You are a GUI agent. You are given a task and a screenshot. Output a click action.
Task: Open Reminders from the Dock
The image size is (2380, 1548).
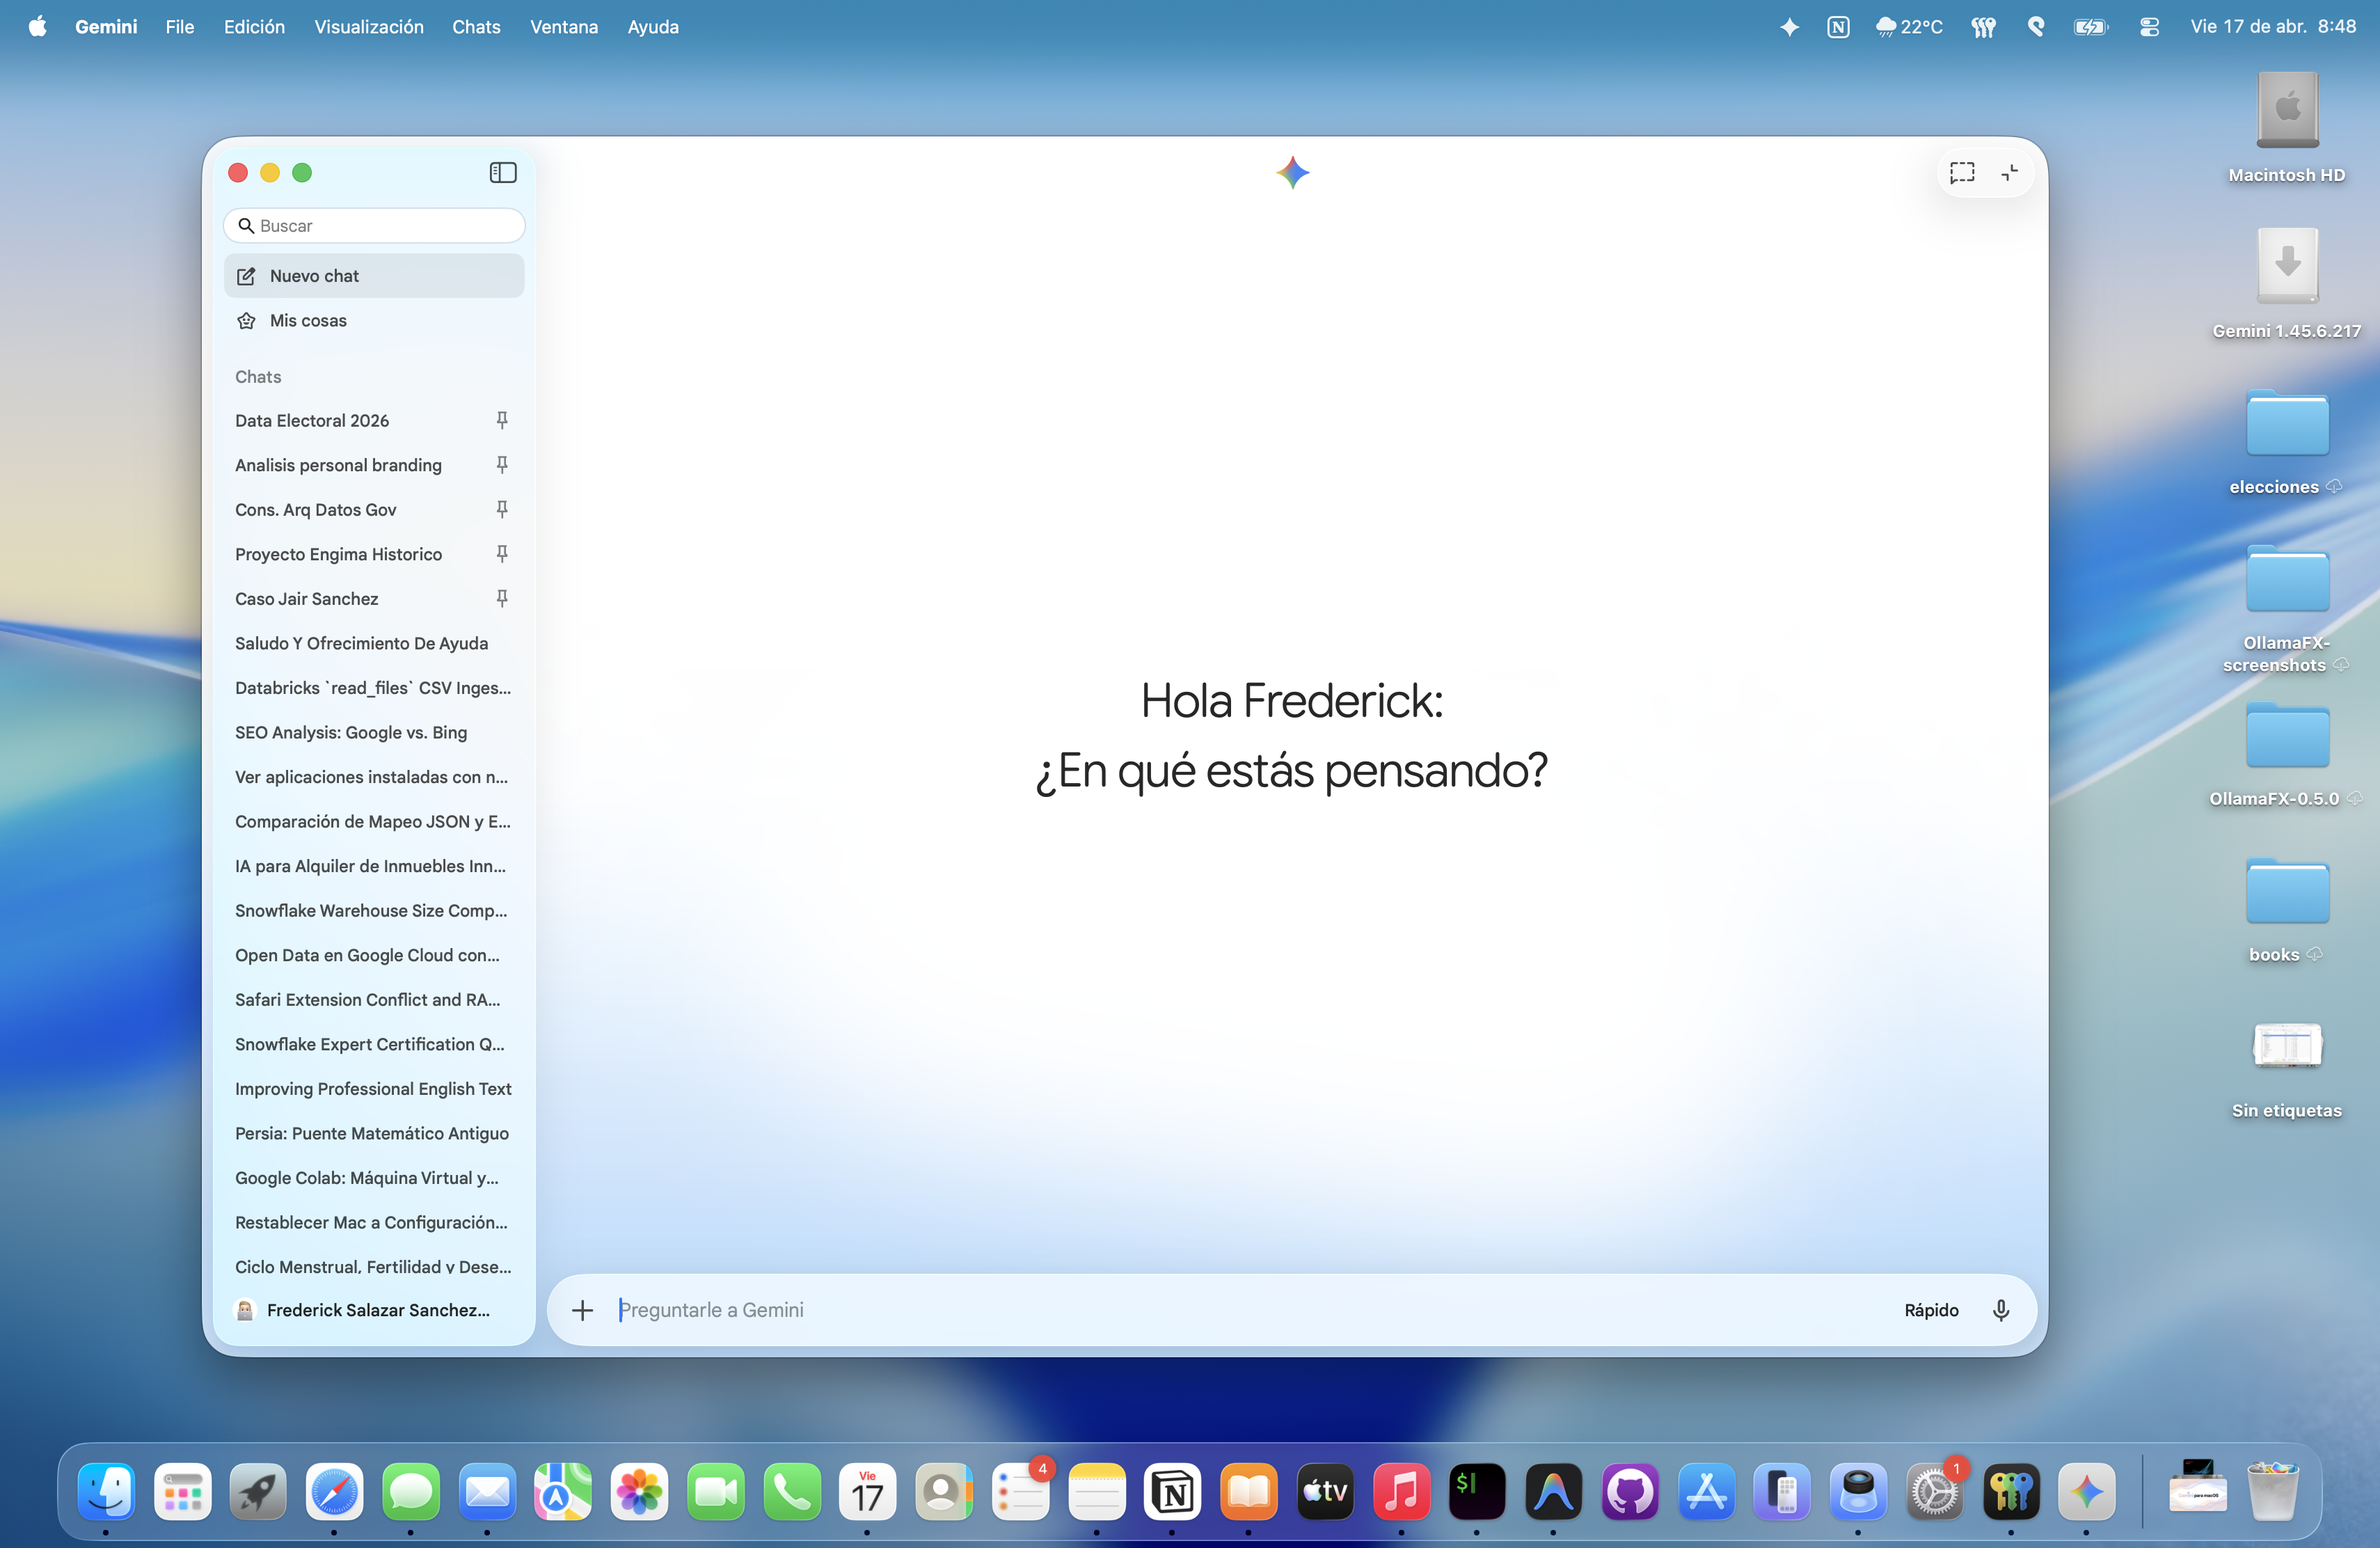(1020, 1491)
